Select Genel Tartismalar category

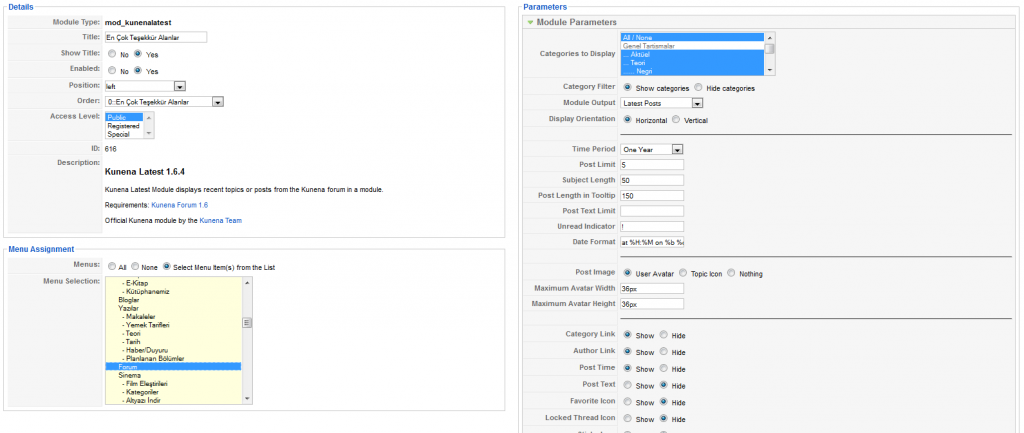[x=693, y=46]
